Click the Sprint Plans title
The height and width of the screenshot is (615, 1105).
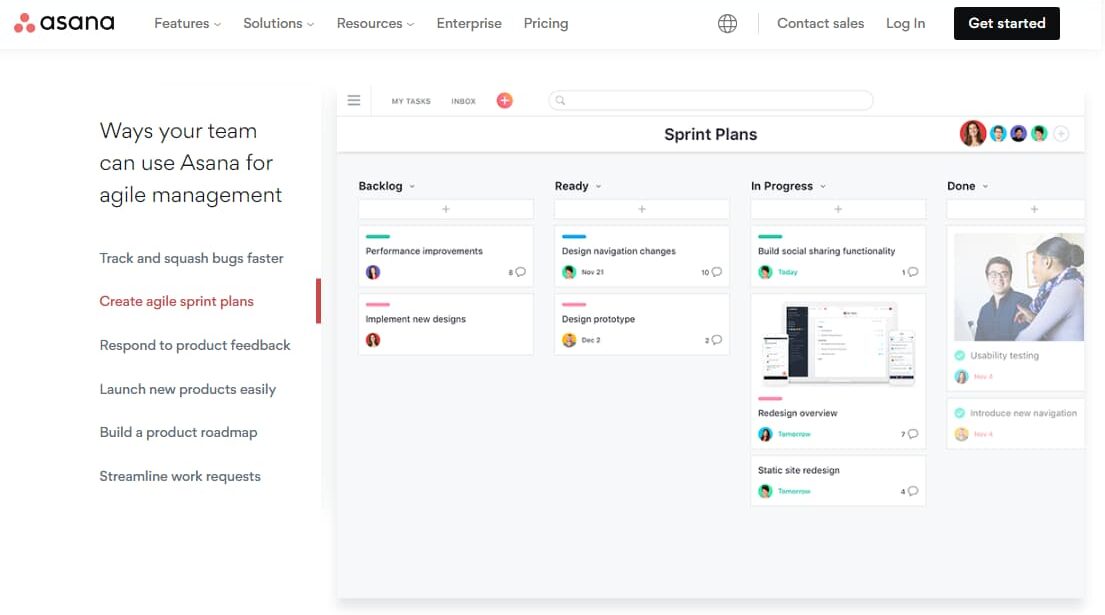click(x=710, y=135)
